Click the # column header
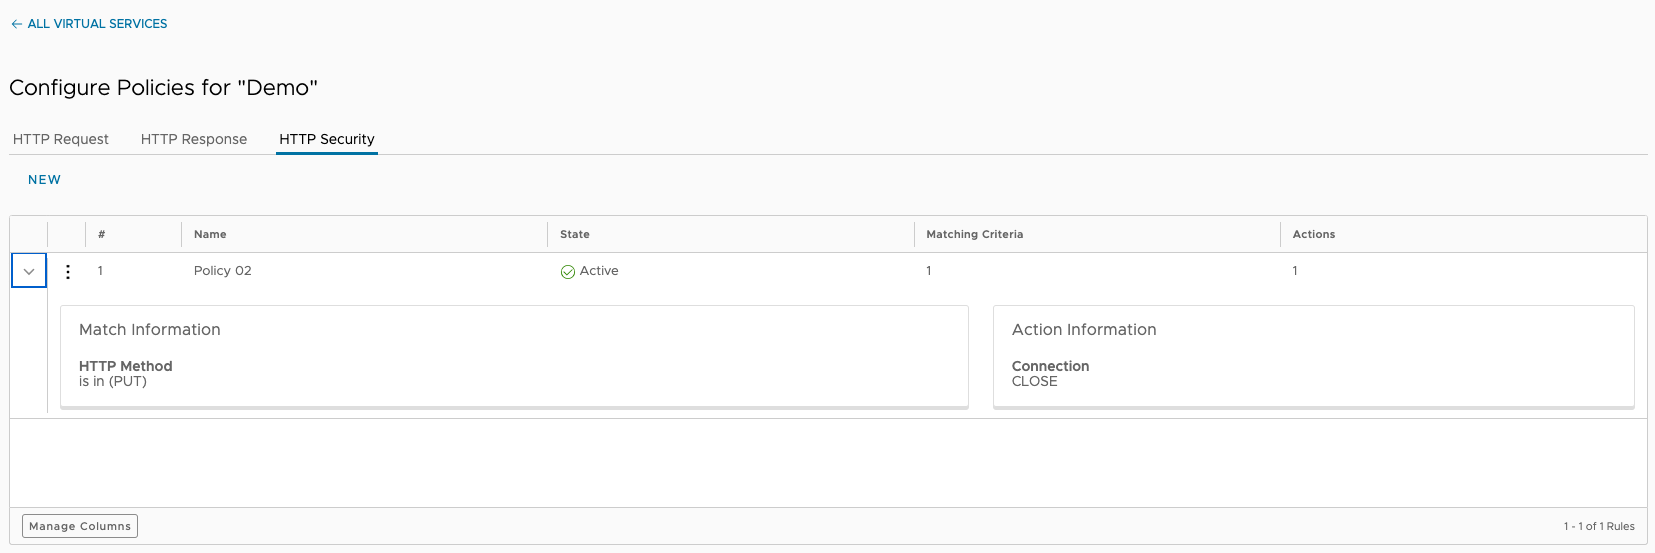Image resolution: width=1655 pixels, height=553 pixels. [x=102, y=234]
